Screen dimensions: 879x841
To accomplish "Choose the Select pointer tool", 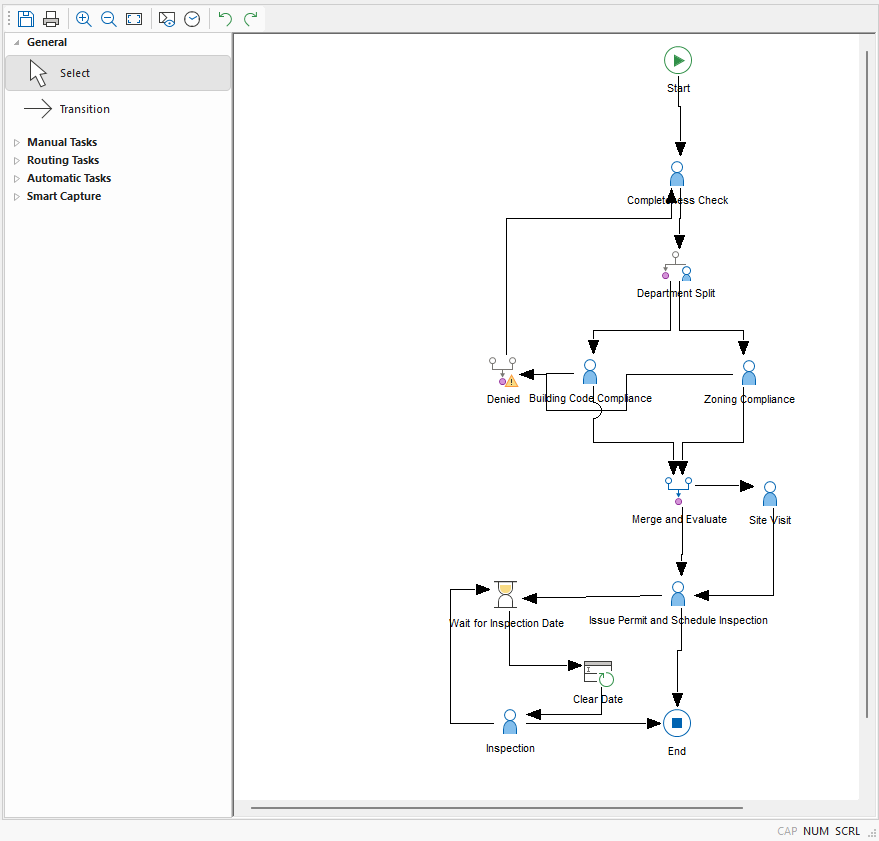I will pos(118,73).
